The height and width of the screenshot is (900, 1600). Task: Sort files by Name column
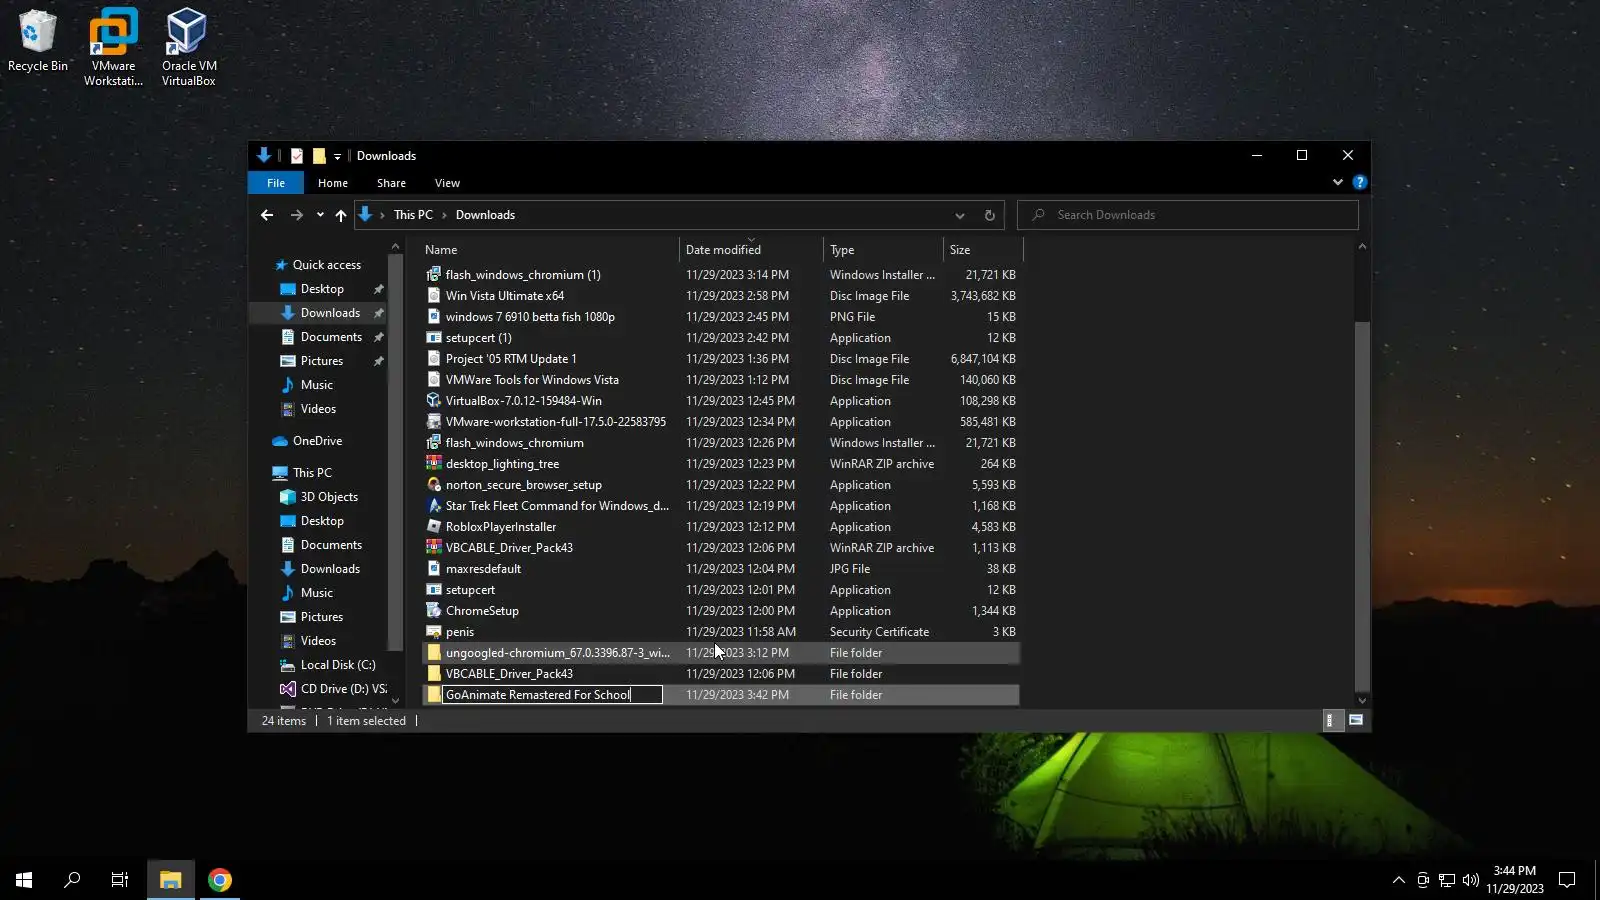549,250
